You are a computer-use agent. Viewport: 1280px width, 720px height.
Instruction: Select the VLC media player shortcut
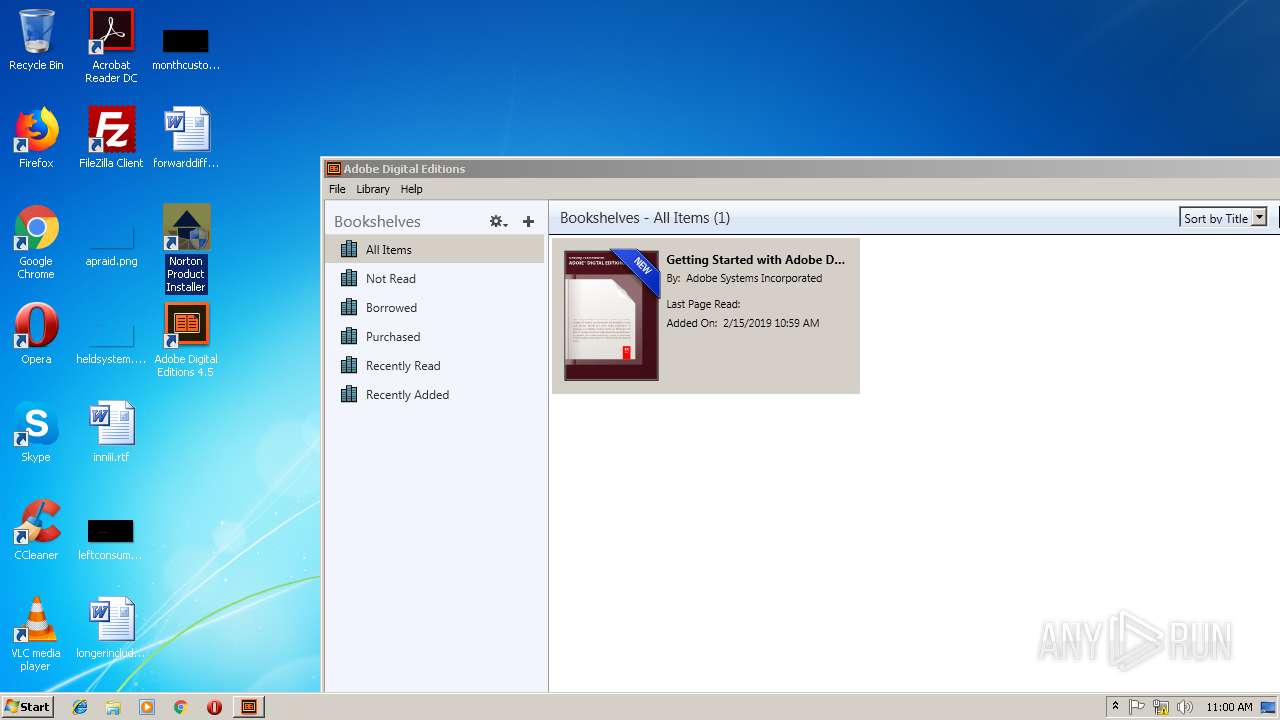(36, 634)
